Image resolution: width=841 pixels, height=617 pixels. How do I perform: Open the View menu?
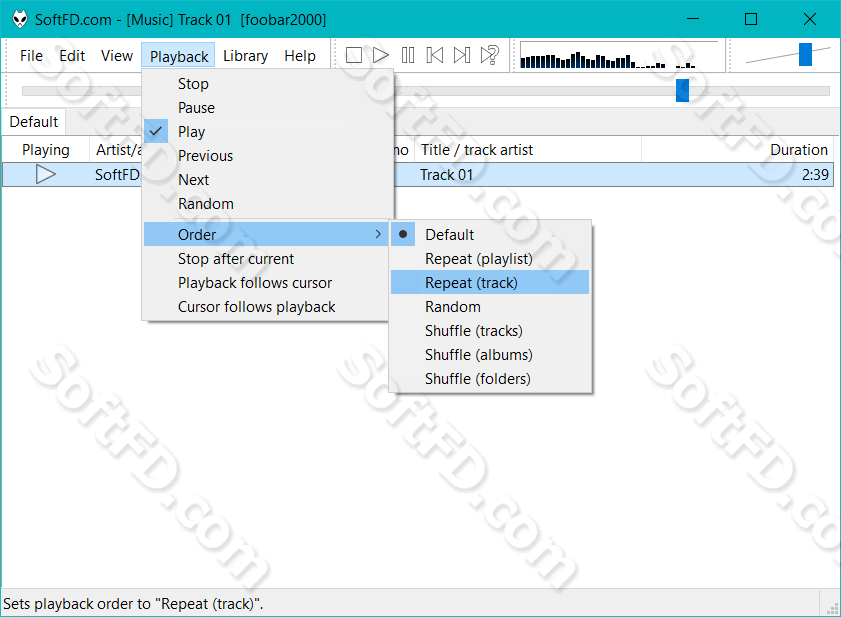[117, 56]
